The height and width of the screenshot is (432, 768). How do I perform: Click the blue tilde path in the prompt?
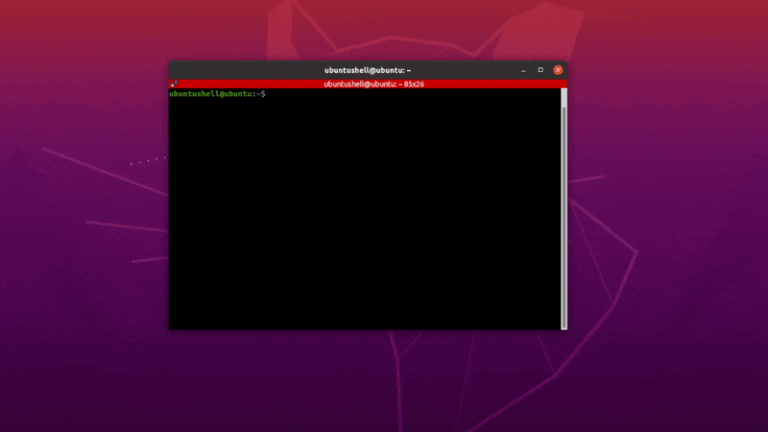click(x=258, y=93)
